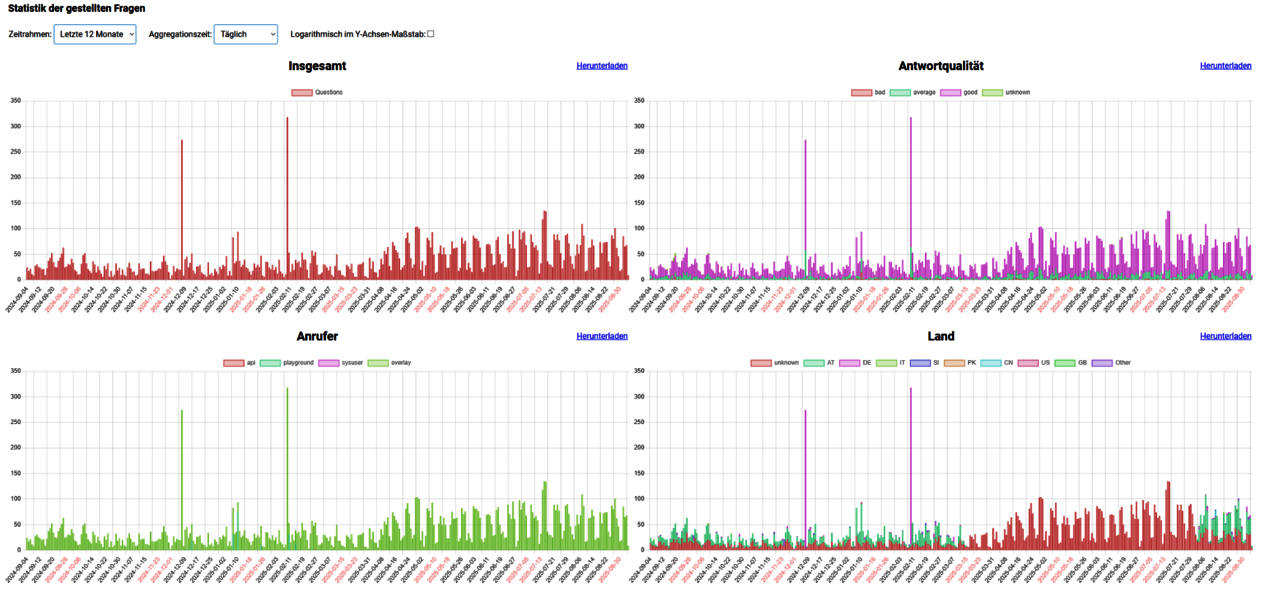Image resolution: width=1280 pixels, height=596 pixels.
Task: Toggle the 'average' legend item
Action: (900, 93)
